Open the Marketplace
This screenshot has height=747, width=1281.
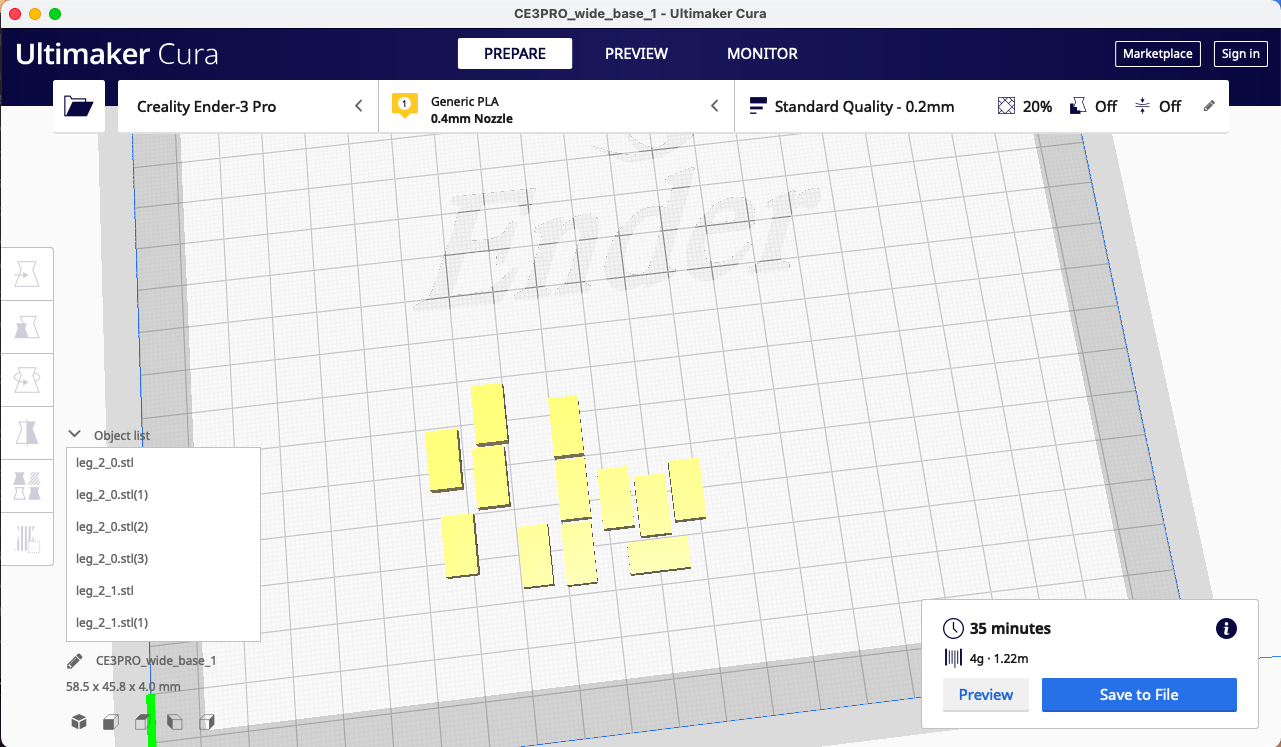point(1158,54)
